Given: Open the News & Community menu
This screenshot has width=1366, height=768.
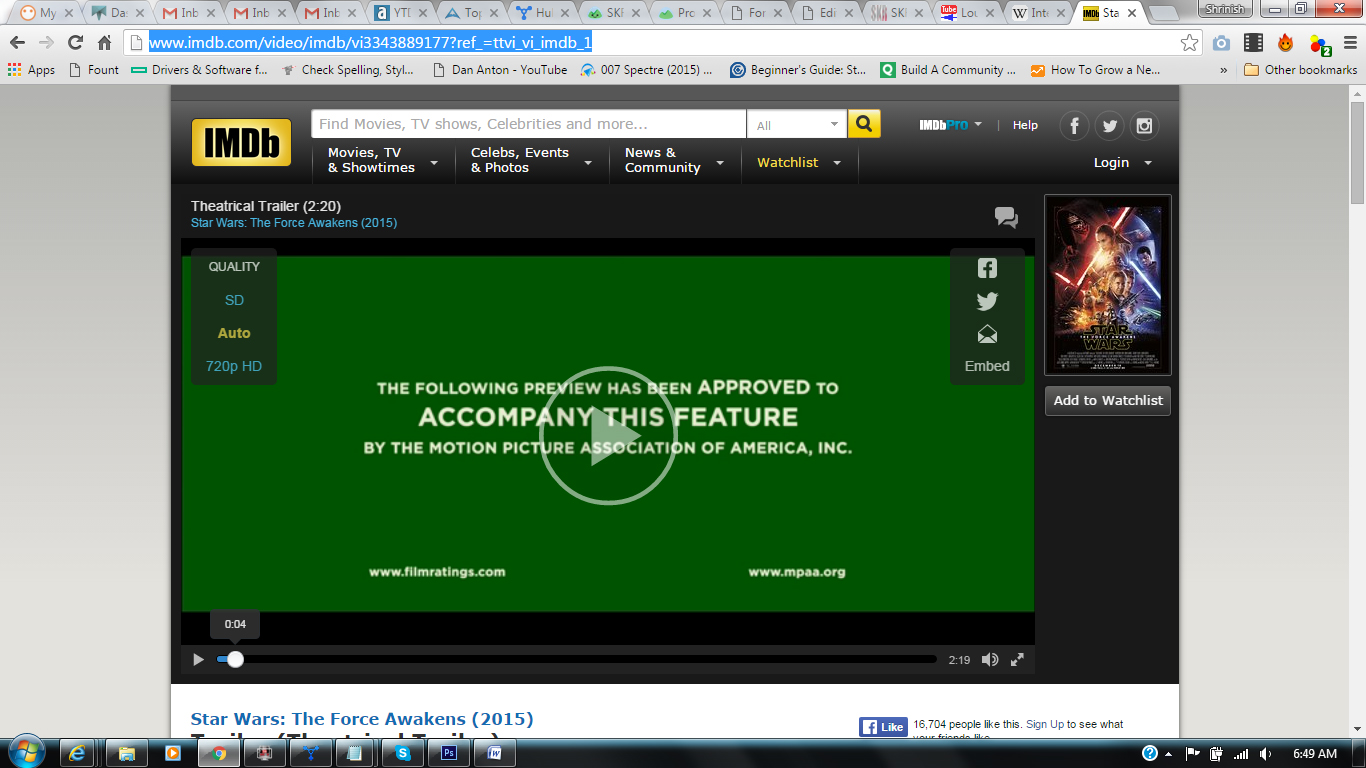Looking at the screenshot, I should 664,162.
